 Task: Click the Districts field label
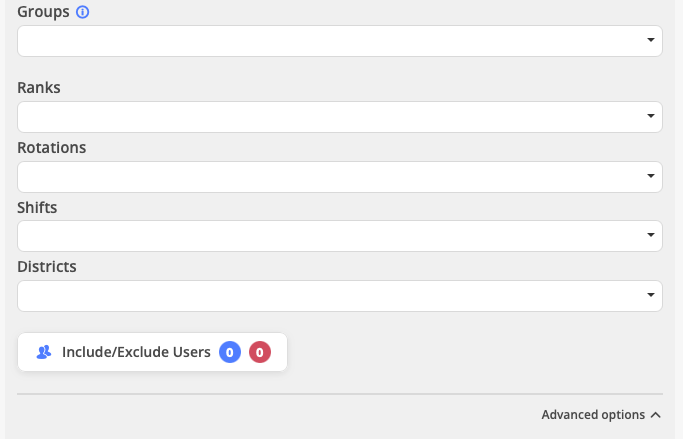coord(47,267)
